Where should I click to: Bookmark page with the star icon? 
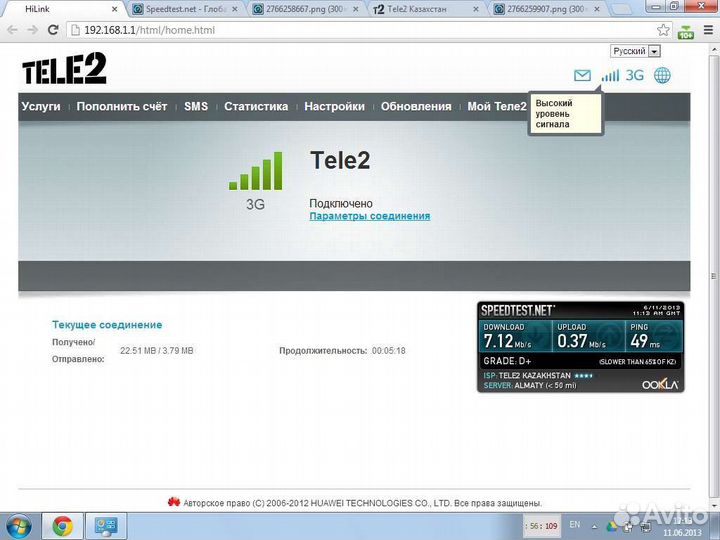coord(663,30)
